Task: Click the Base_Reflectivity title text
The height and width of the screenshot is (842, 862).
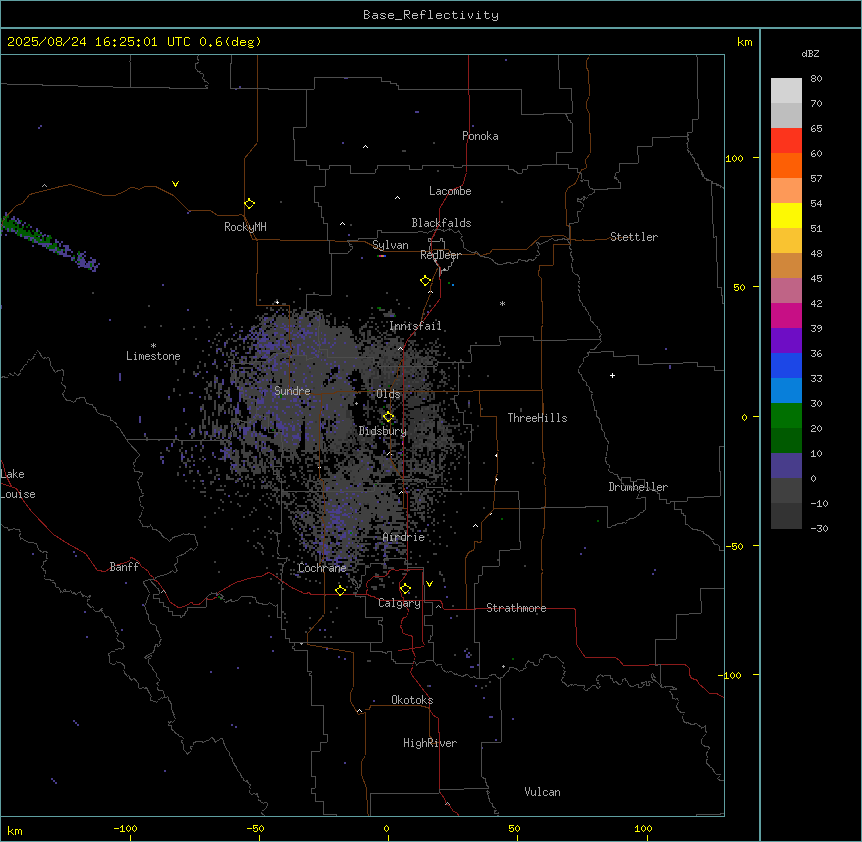Action: pyautogui.click(x=431, y=15)
